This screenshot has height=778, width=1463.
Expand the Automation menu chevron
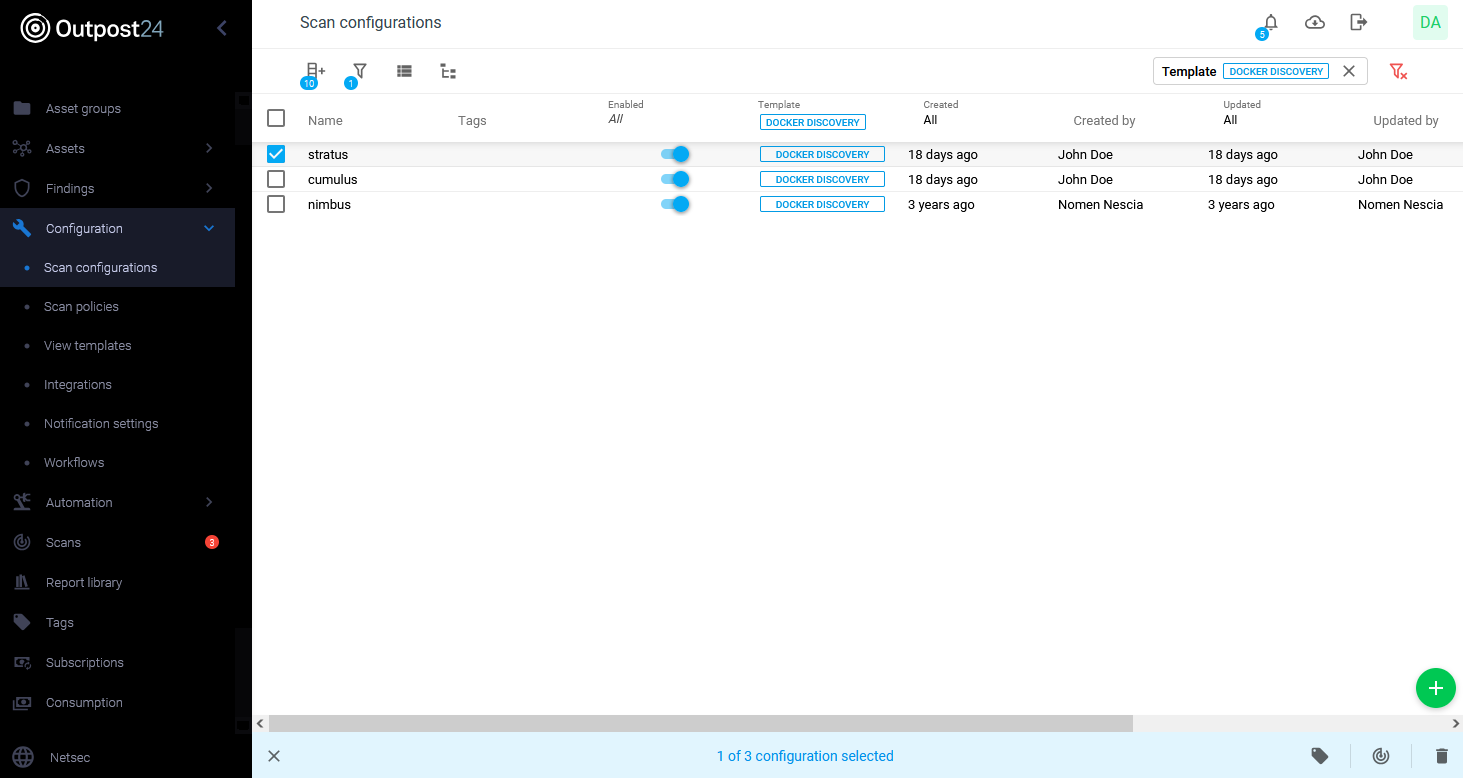click(209, 502)
